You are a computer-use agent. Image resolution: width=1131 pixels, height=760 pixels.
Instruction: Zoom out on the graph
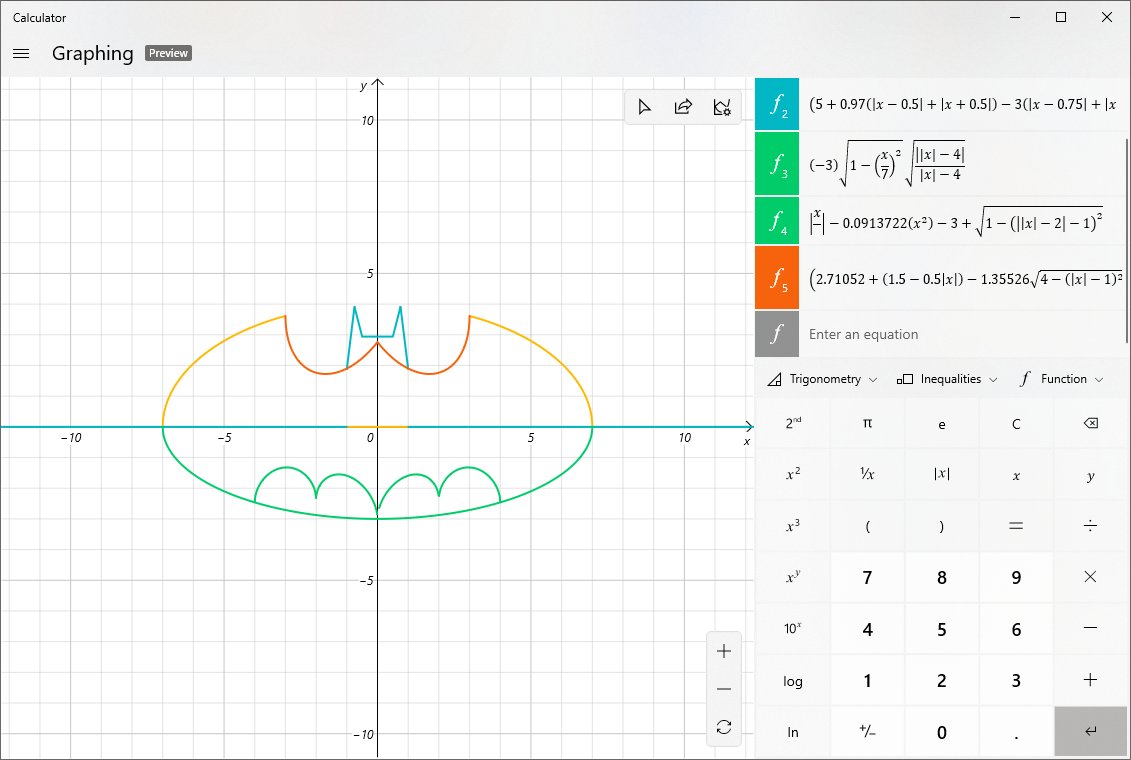pos(723,688)
